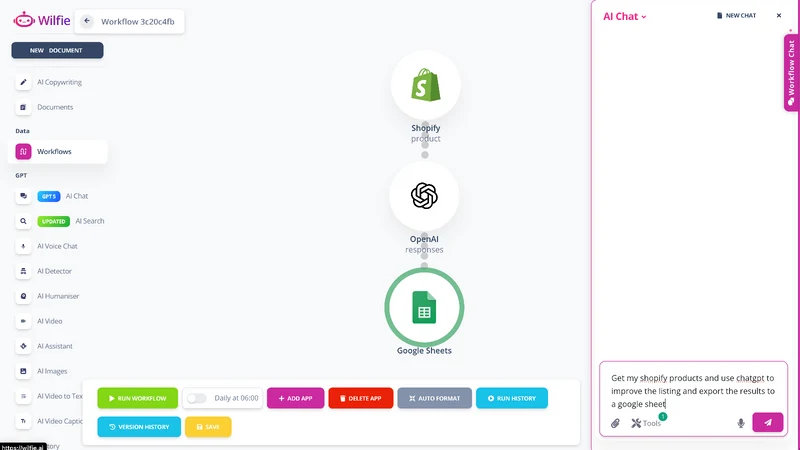
Task: Click the GPTS badge
Action: 49,196
